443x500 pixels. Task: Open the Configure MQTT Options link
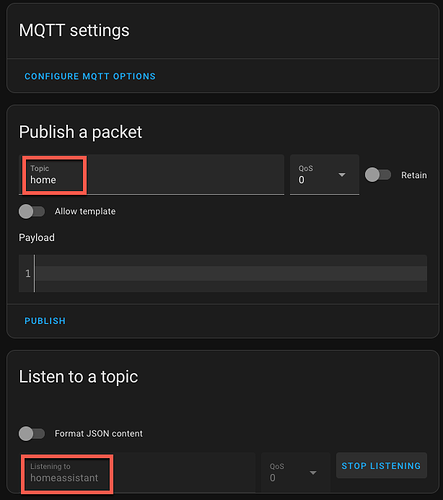click(x=90, y=76)
